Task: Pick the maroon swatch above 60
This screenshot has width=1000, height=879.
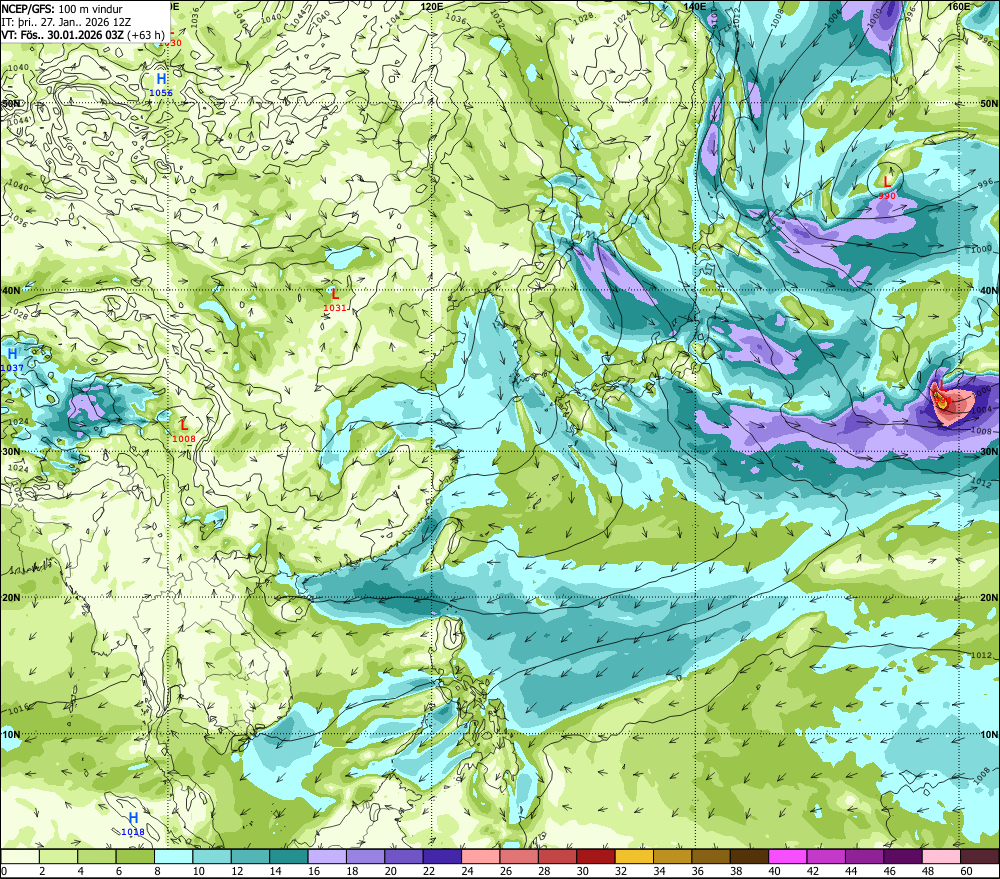Action: coord(979,856)
